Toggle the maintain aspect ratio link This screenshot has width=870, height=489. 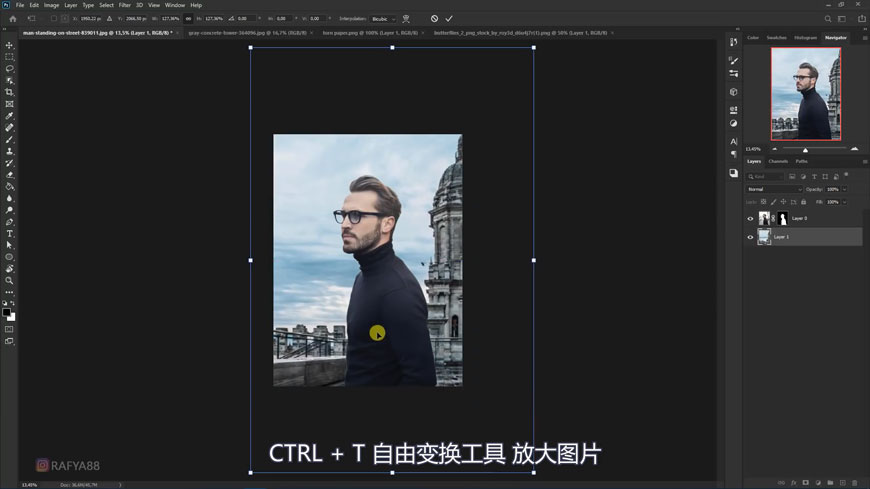(188, 19)
